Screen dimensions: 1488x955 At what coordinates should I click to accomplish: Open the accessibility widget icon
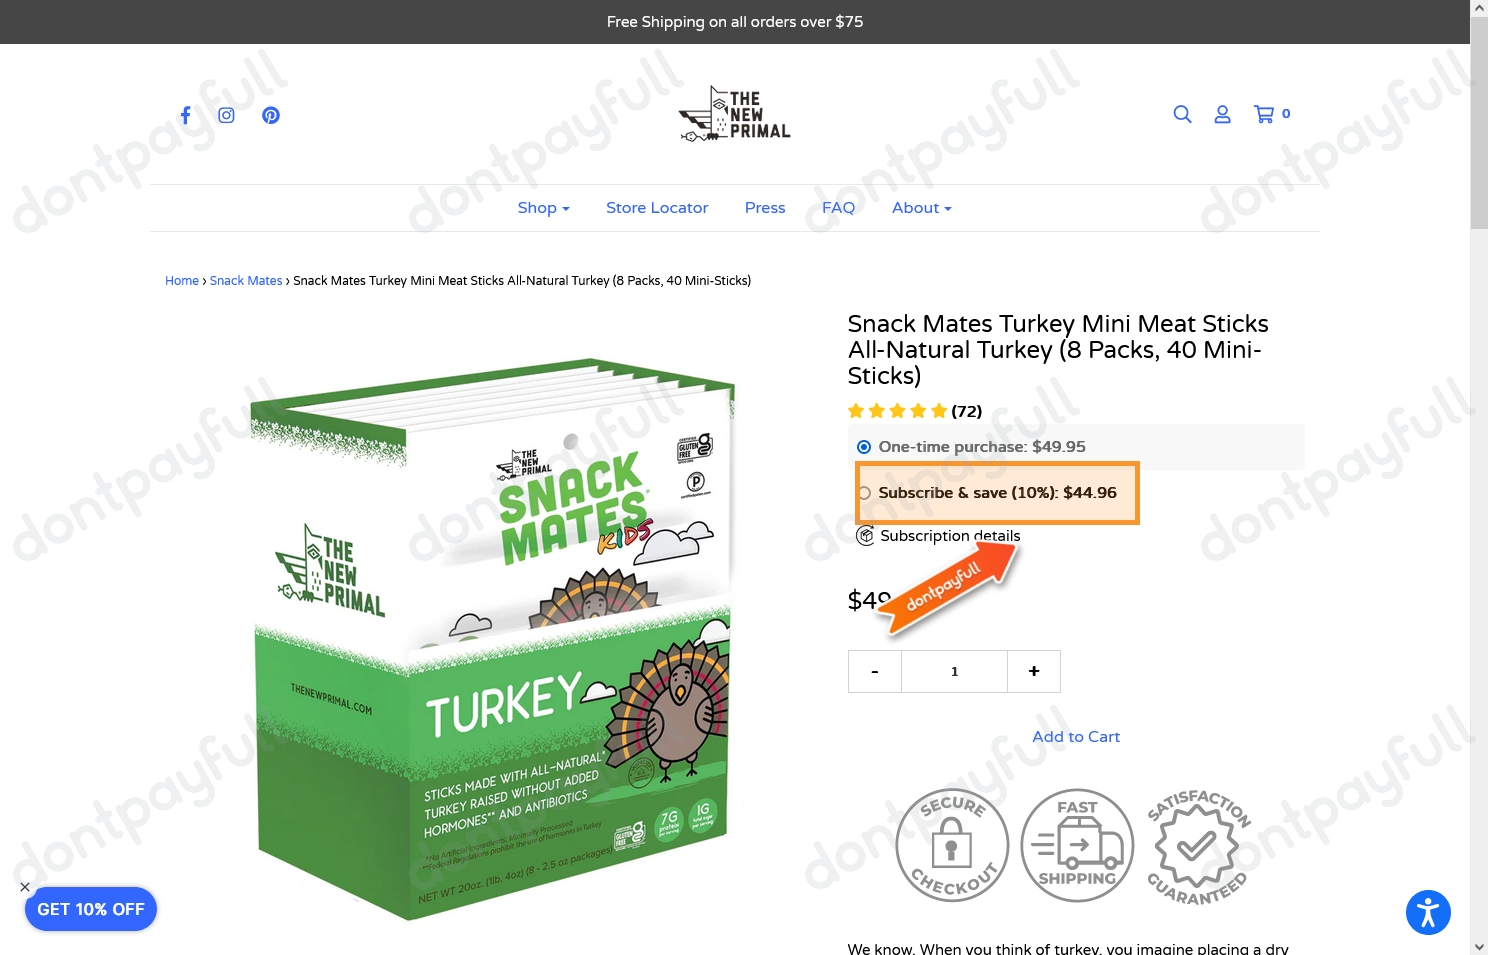click(1428, 912)
